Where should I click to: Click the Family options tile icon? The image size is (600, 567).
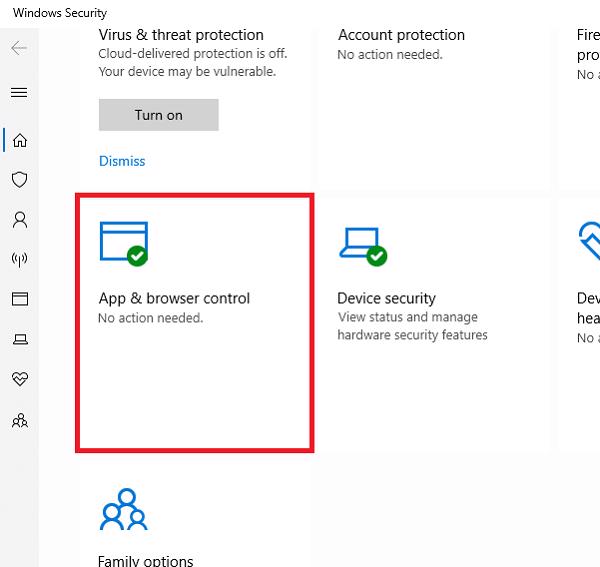[124, 509]
